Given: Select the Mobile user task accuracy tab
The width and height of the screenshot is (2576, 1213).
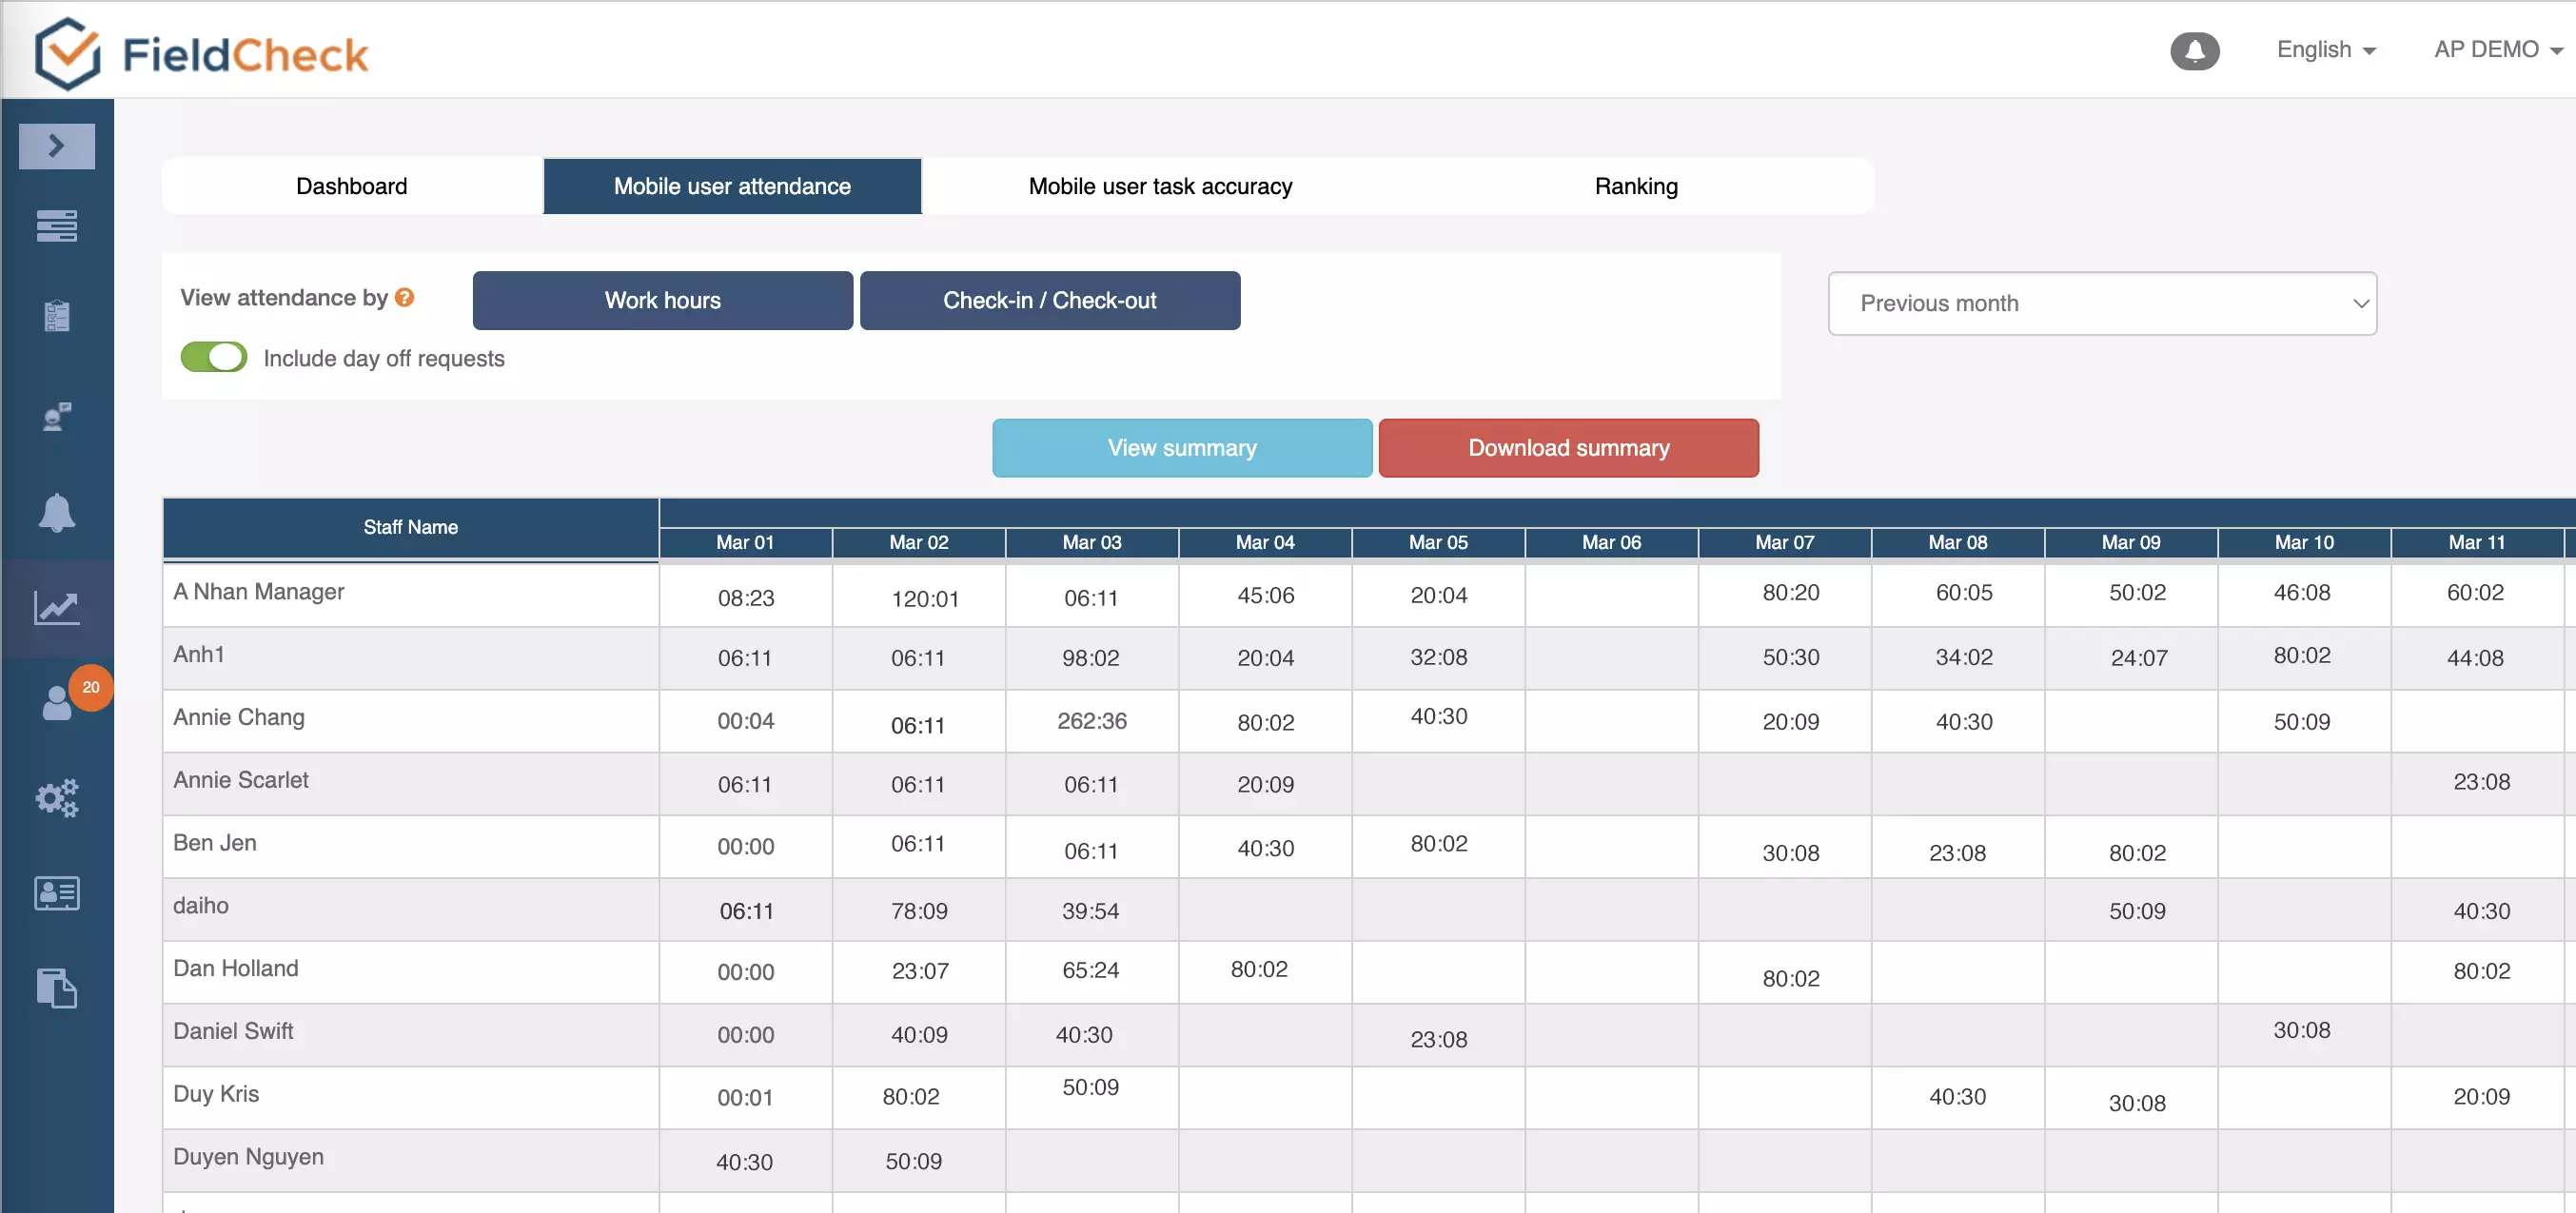Looking at the screenshot, I should pos(1160,186).
